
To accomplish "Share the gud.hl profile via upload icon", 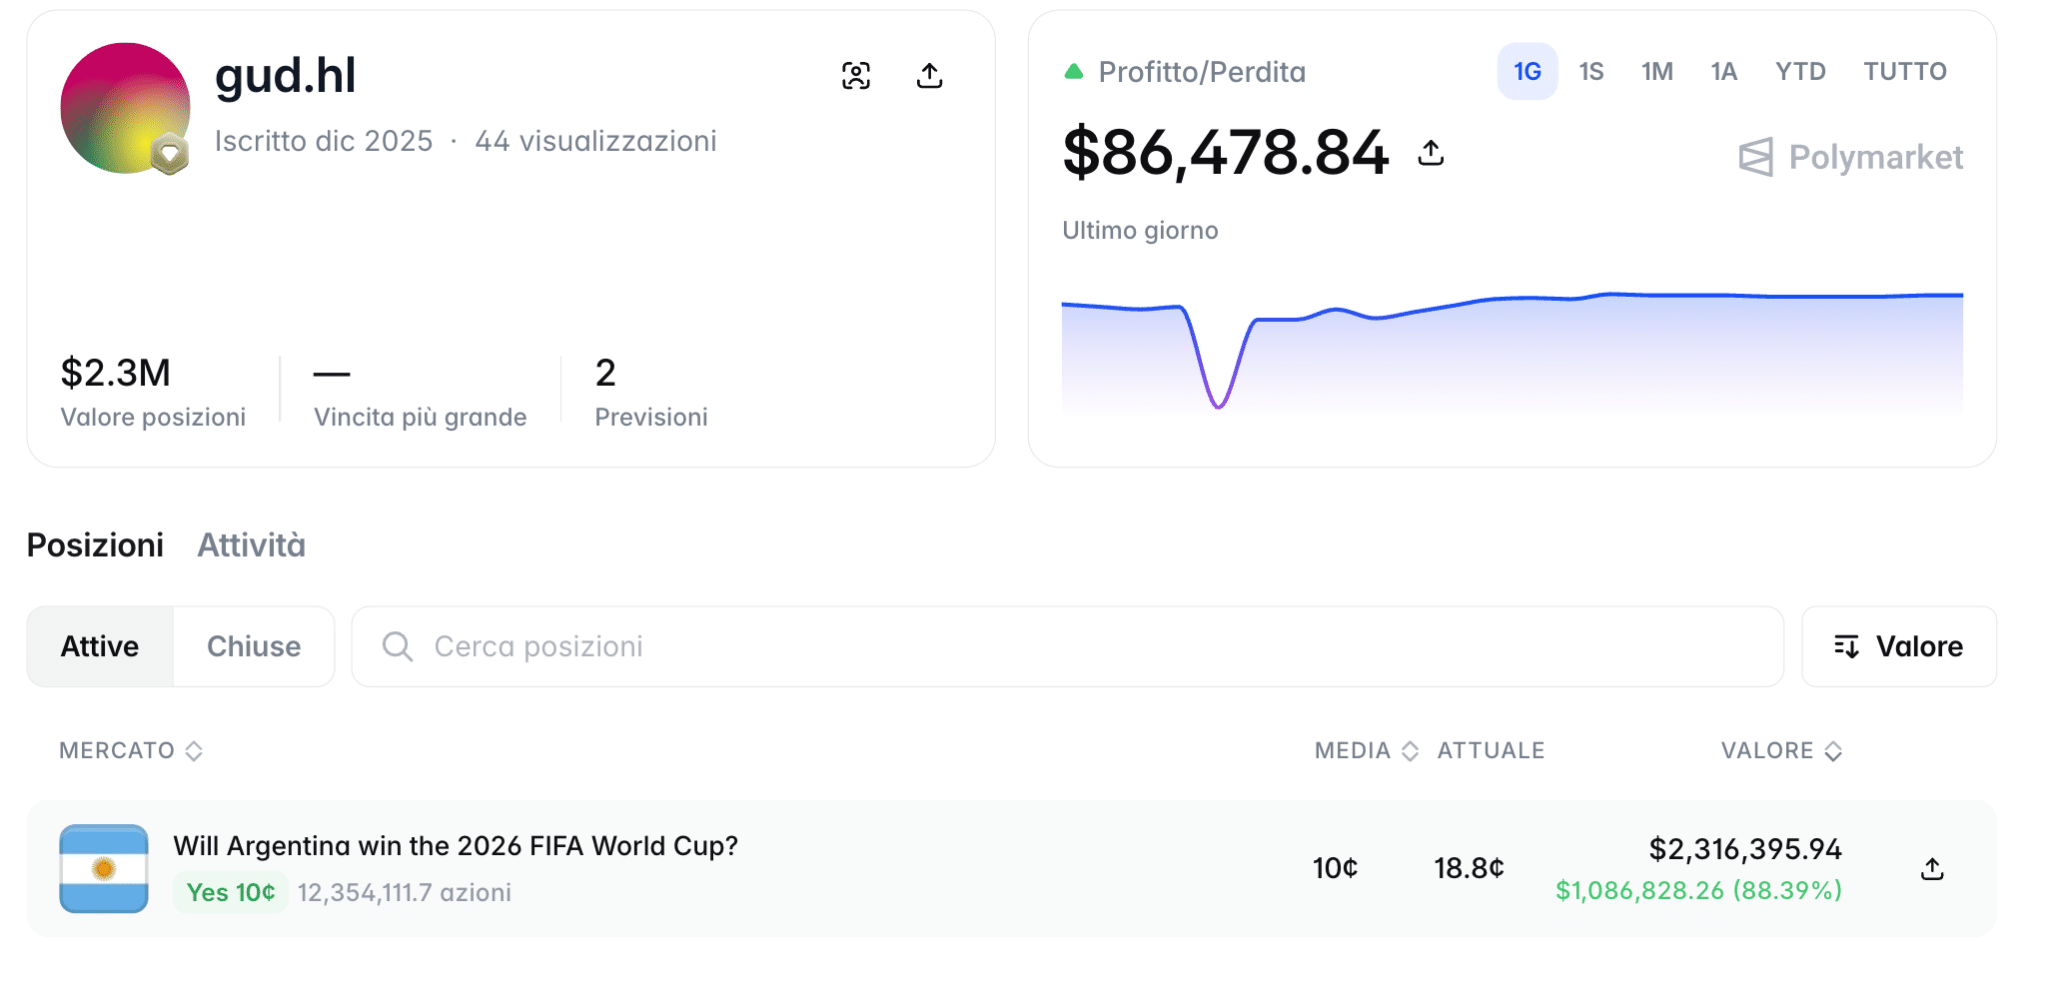I will [x=929, y=76].
